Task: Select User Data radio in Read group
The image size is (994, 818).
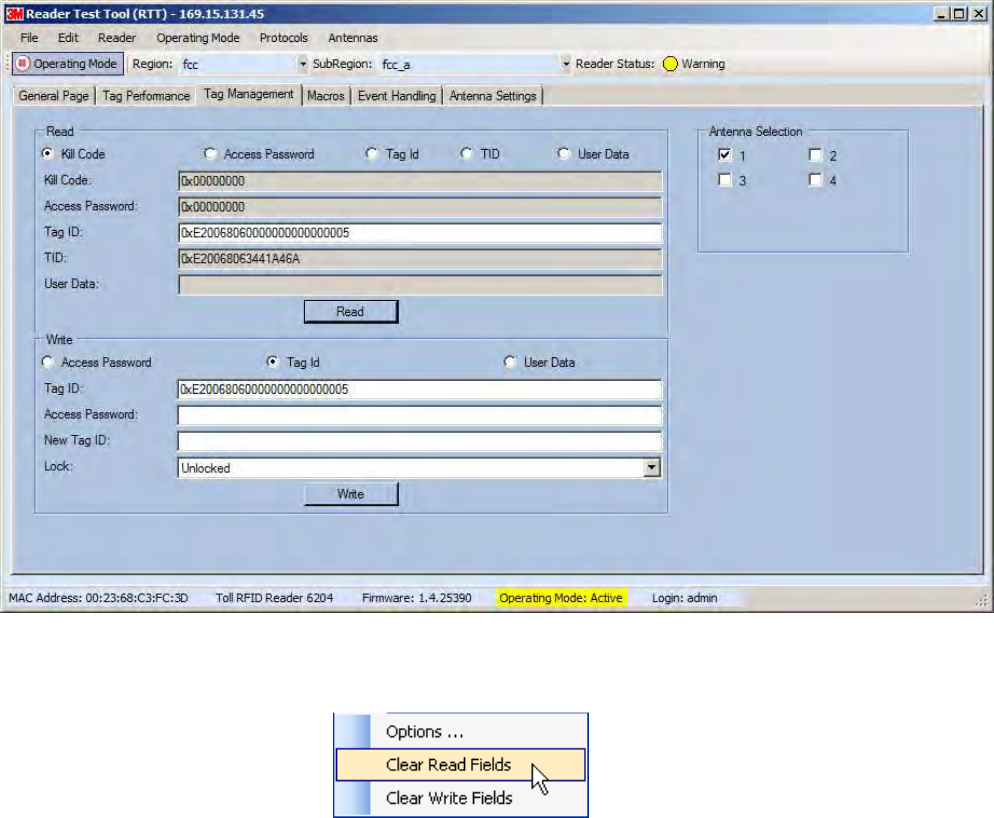Action: tap(564, 153)
